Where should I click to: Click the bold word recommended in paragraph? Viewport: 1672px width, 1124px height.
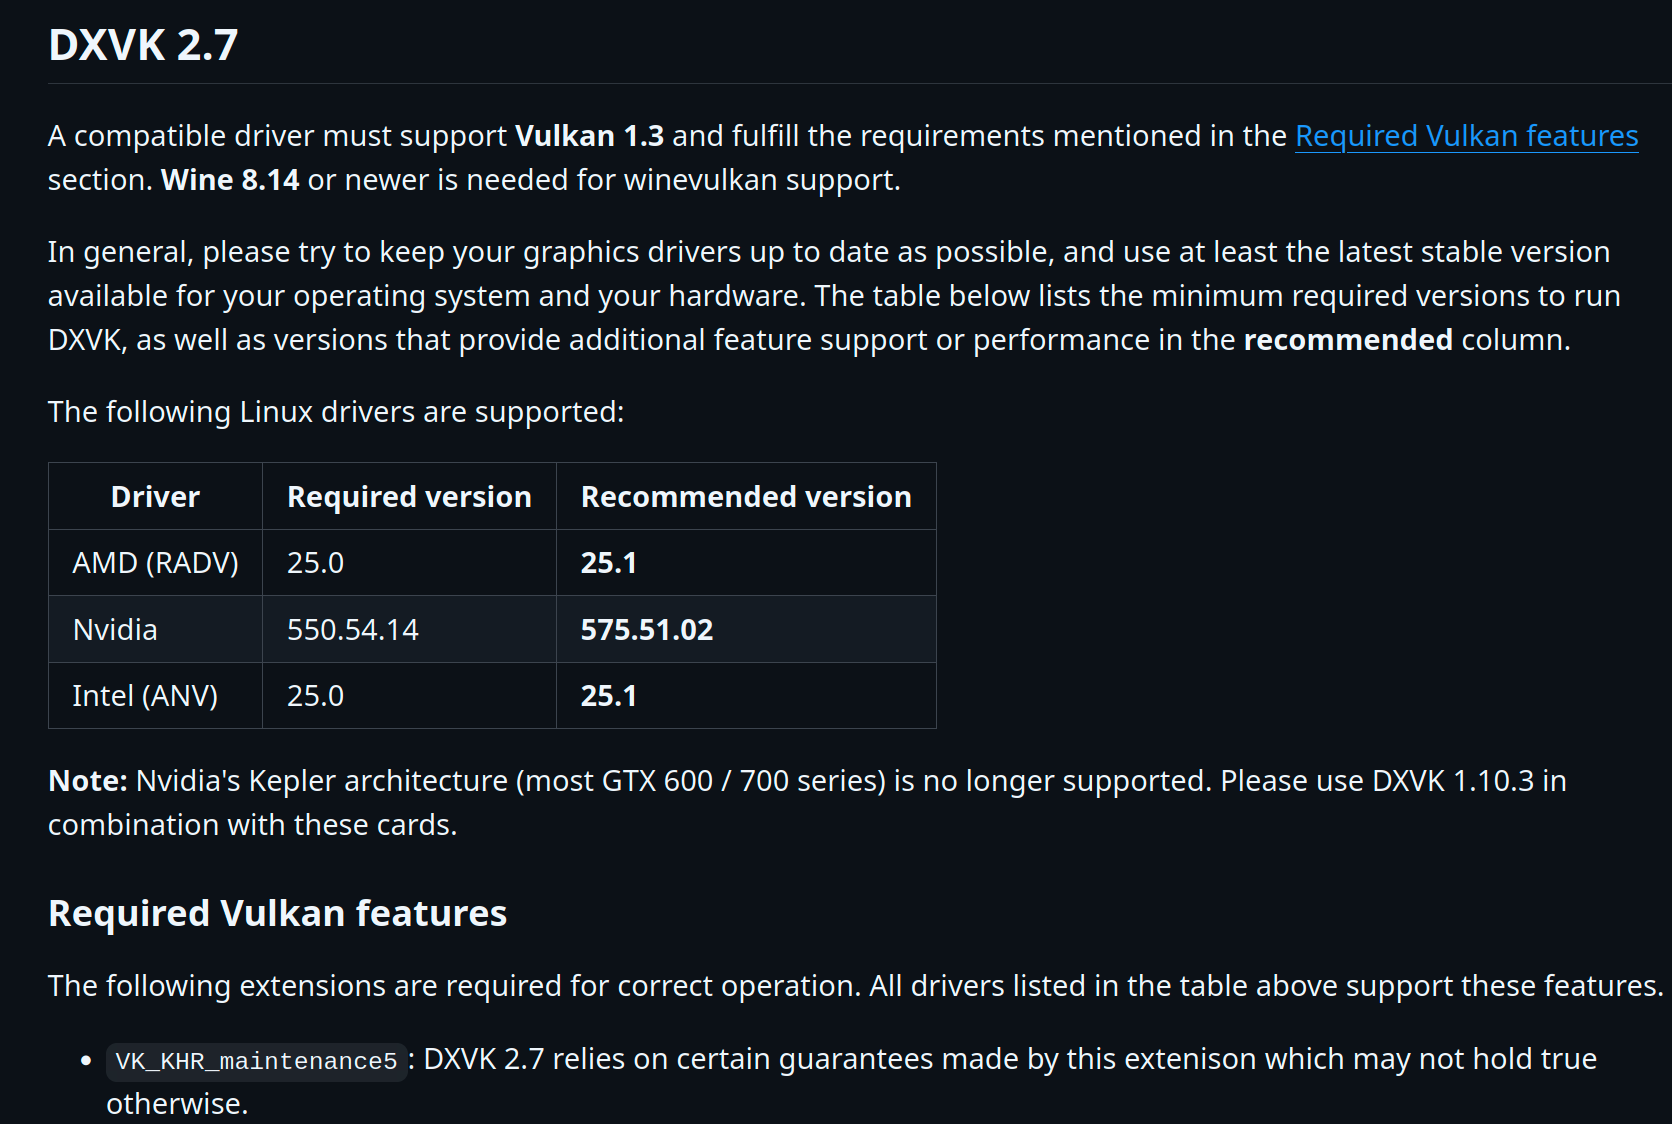(x=1347, y=340)
